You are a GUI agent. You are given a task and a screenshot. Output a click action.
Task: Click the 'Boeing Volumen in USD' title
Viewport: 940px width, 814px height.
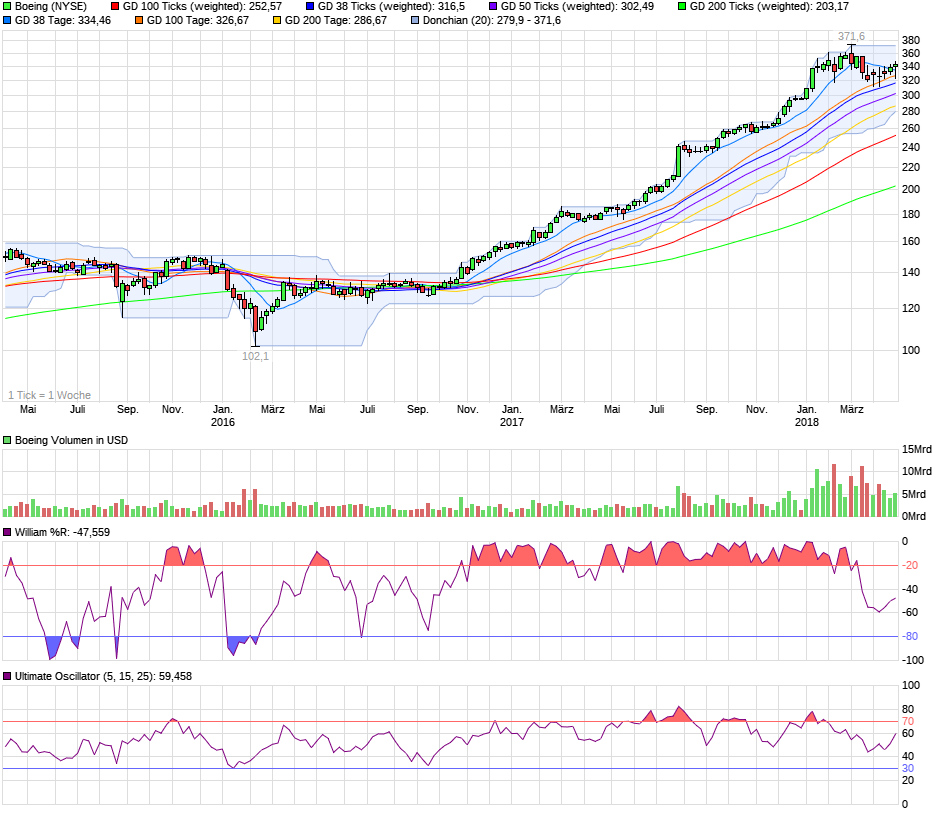point(71,441)
